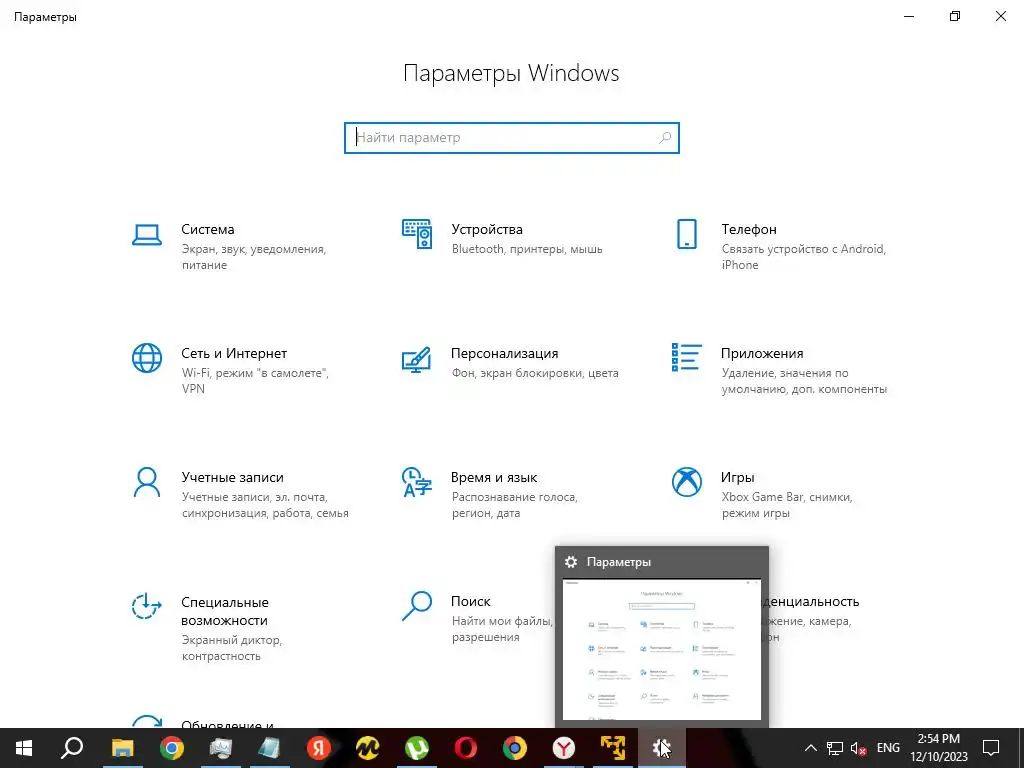The image size is (1024, 768).
Task: Show hidden tray icons chevron
Action: (x=810, y=748)
